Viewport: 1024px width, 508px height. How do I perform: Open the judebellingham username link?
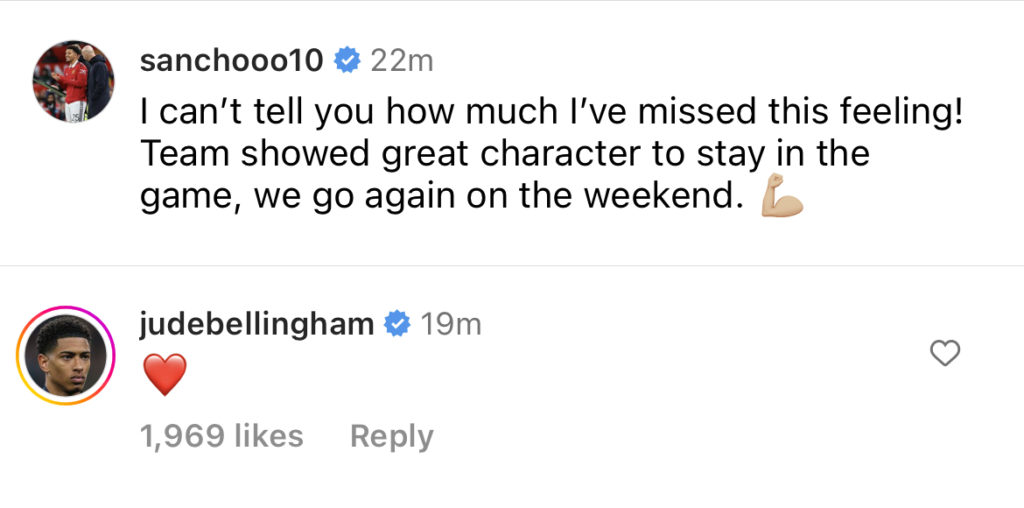tap(257, 325)
